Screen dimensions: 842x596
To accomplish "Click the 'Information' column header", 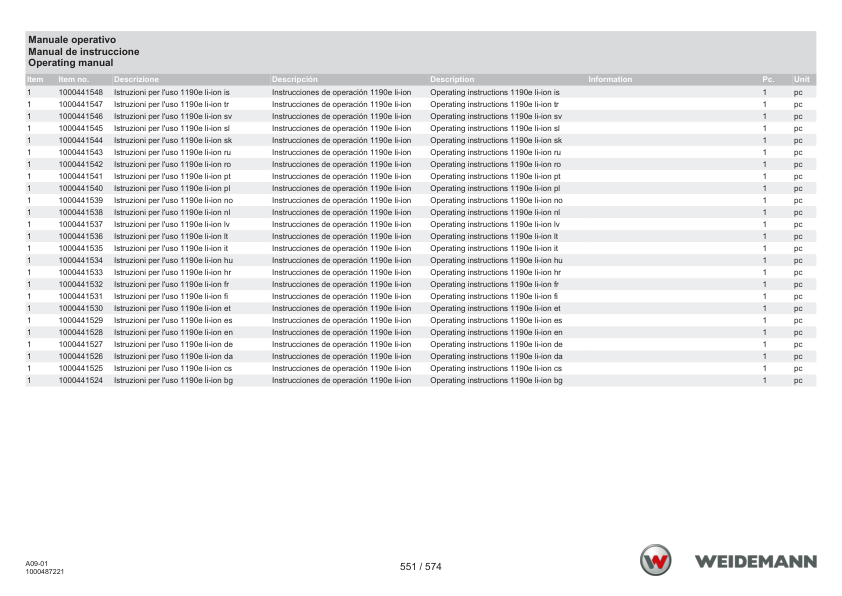I will pos(610,79).
